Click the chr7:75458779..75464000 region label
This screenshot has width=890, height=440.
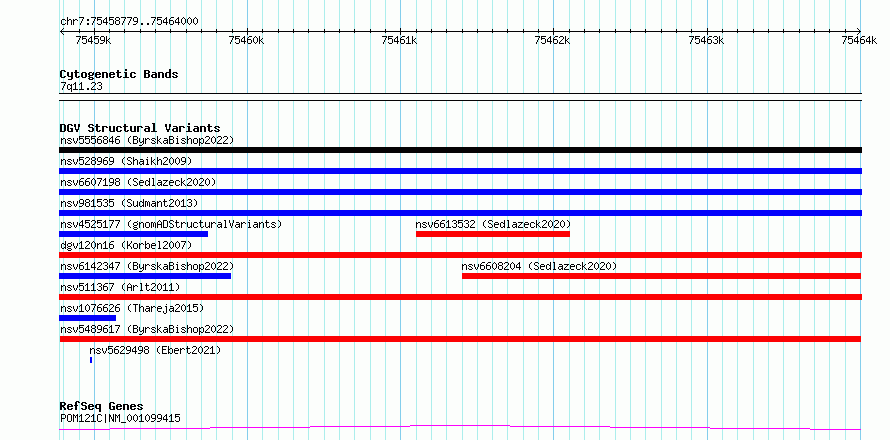pyautogui.click(x=129, y=22)
